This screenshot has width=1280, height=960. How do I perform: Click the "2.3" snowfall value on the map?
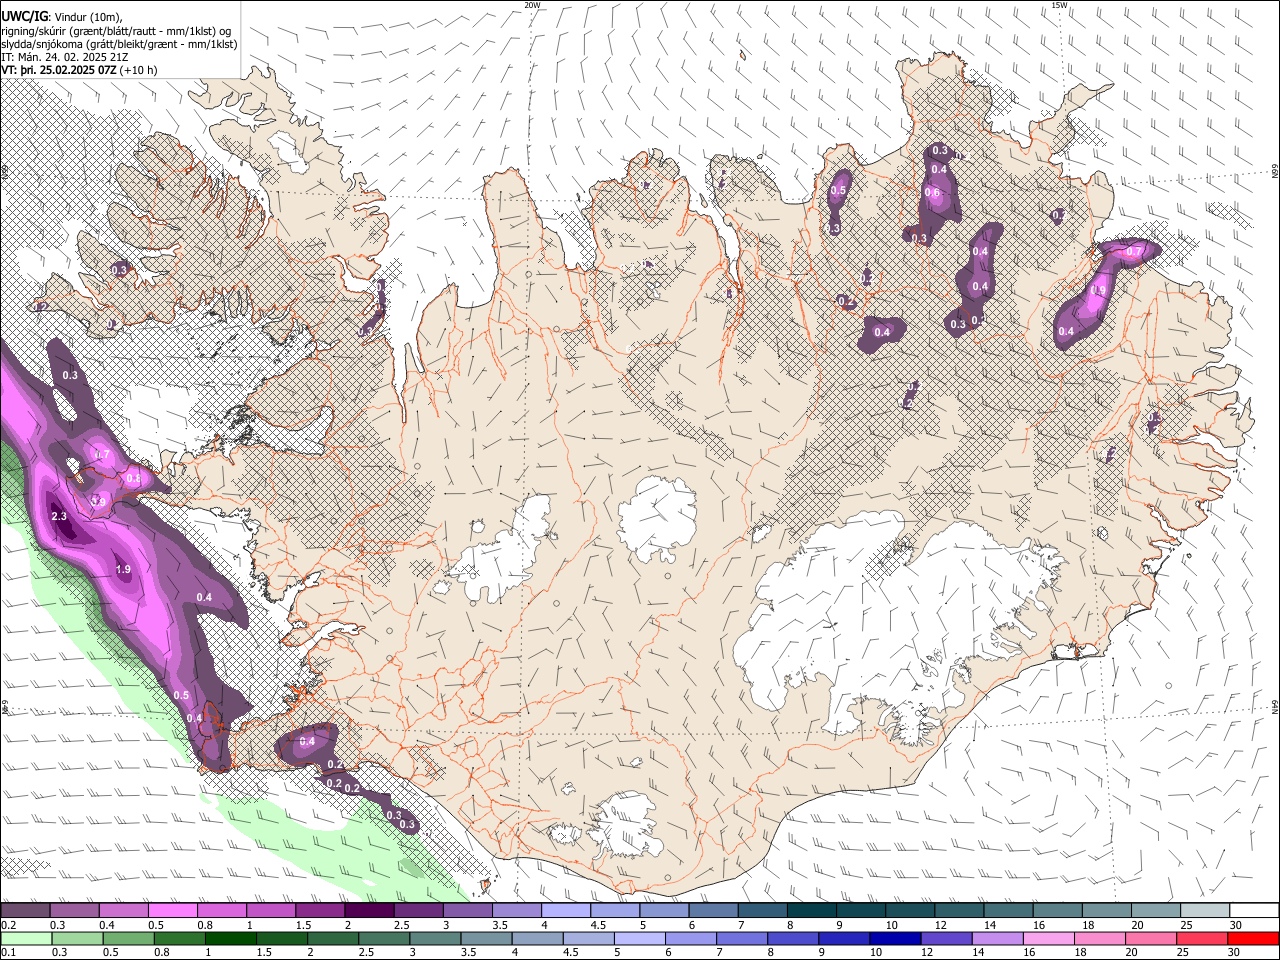(58, 517)
